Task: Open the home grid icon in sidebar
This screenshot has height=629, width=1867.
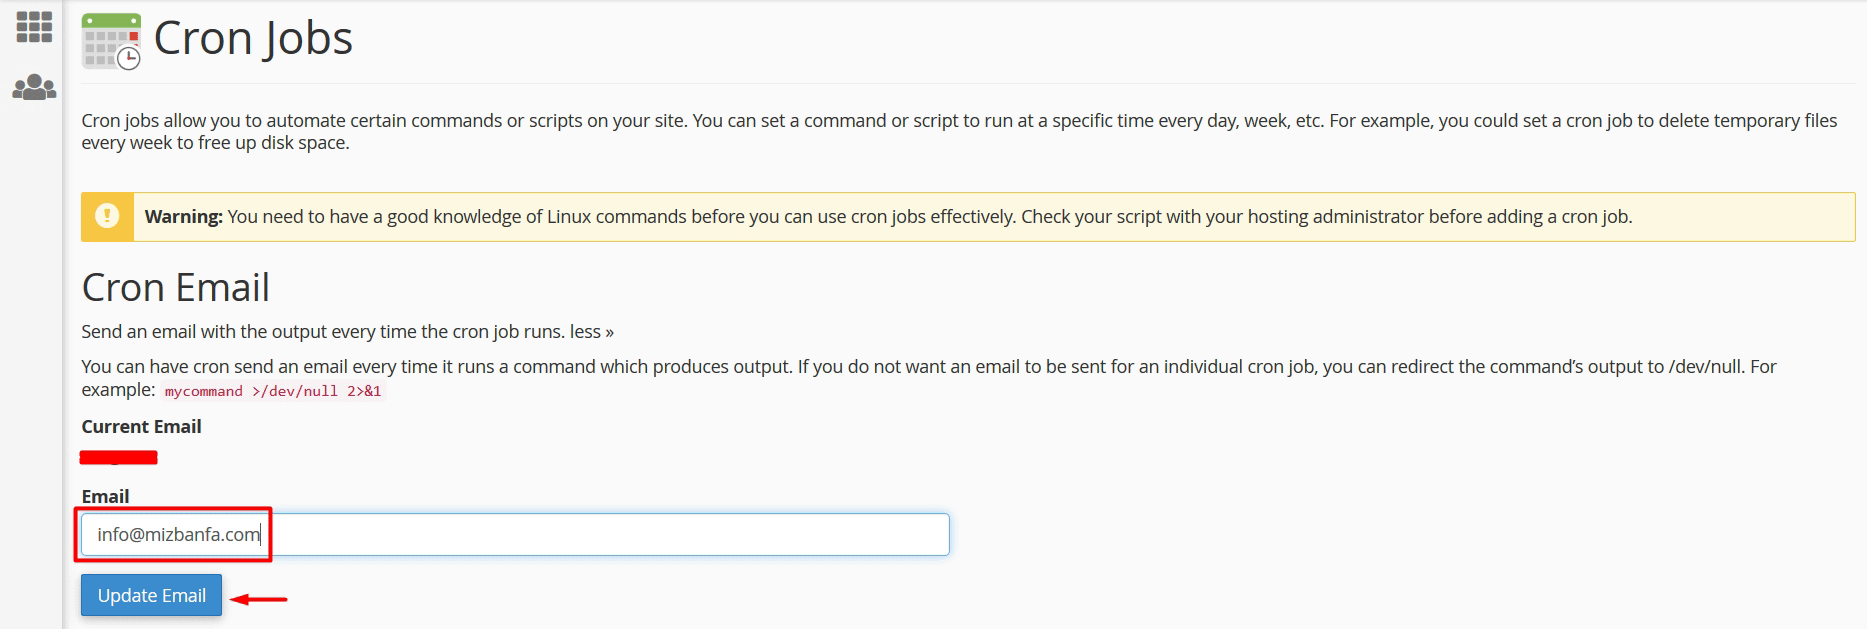Action: (x=34, y=27)
